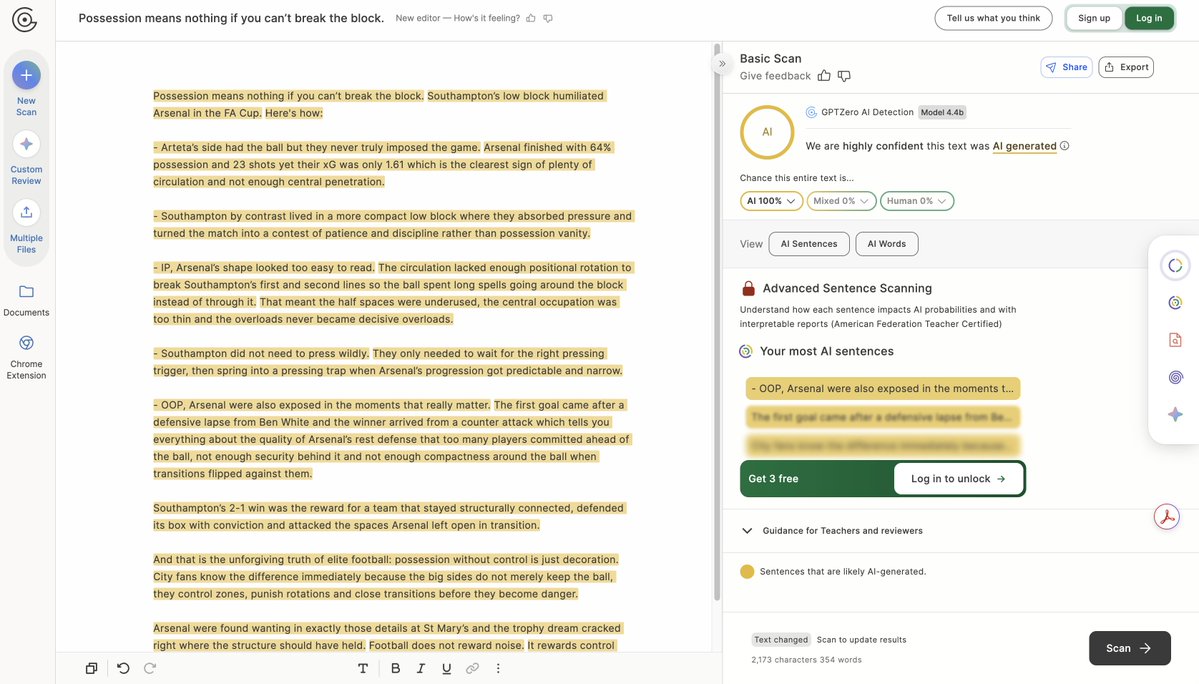Click Tell us what you think
The width and height of the screenshot is (1199, 684).
(993, 18)
